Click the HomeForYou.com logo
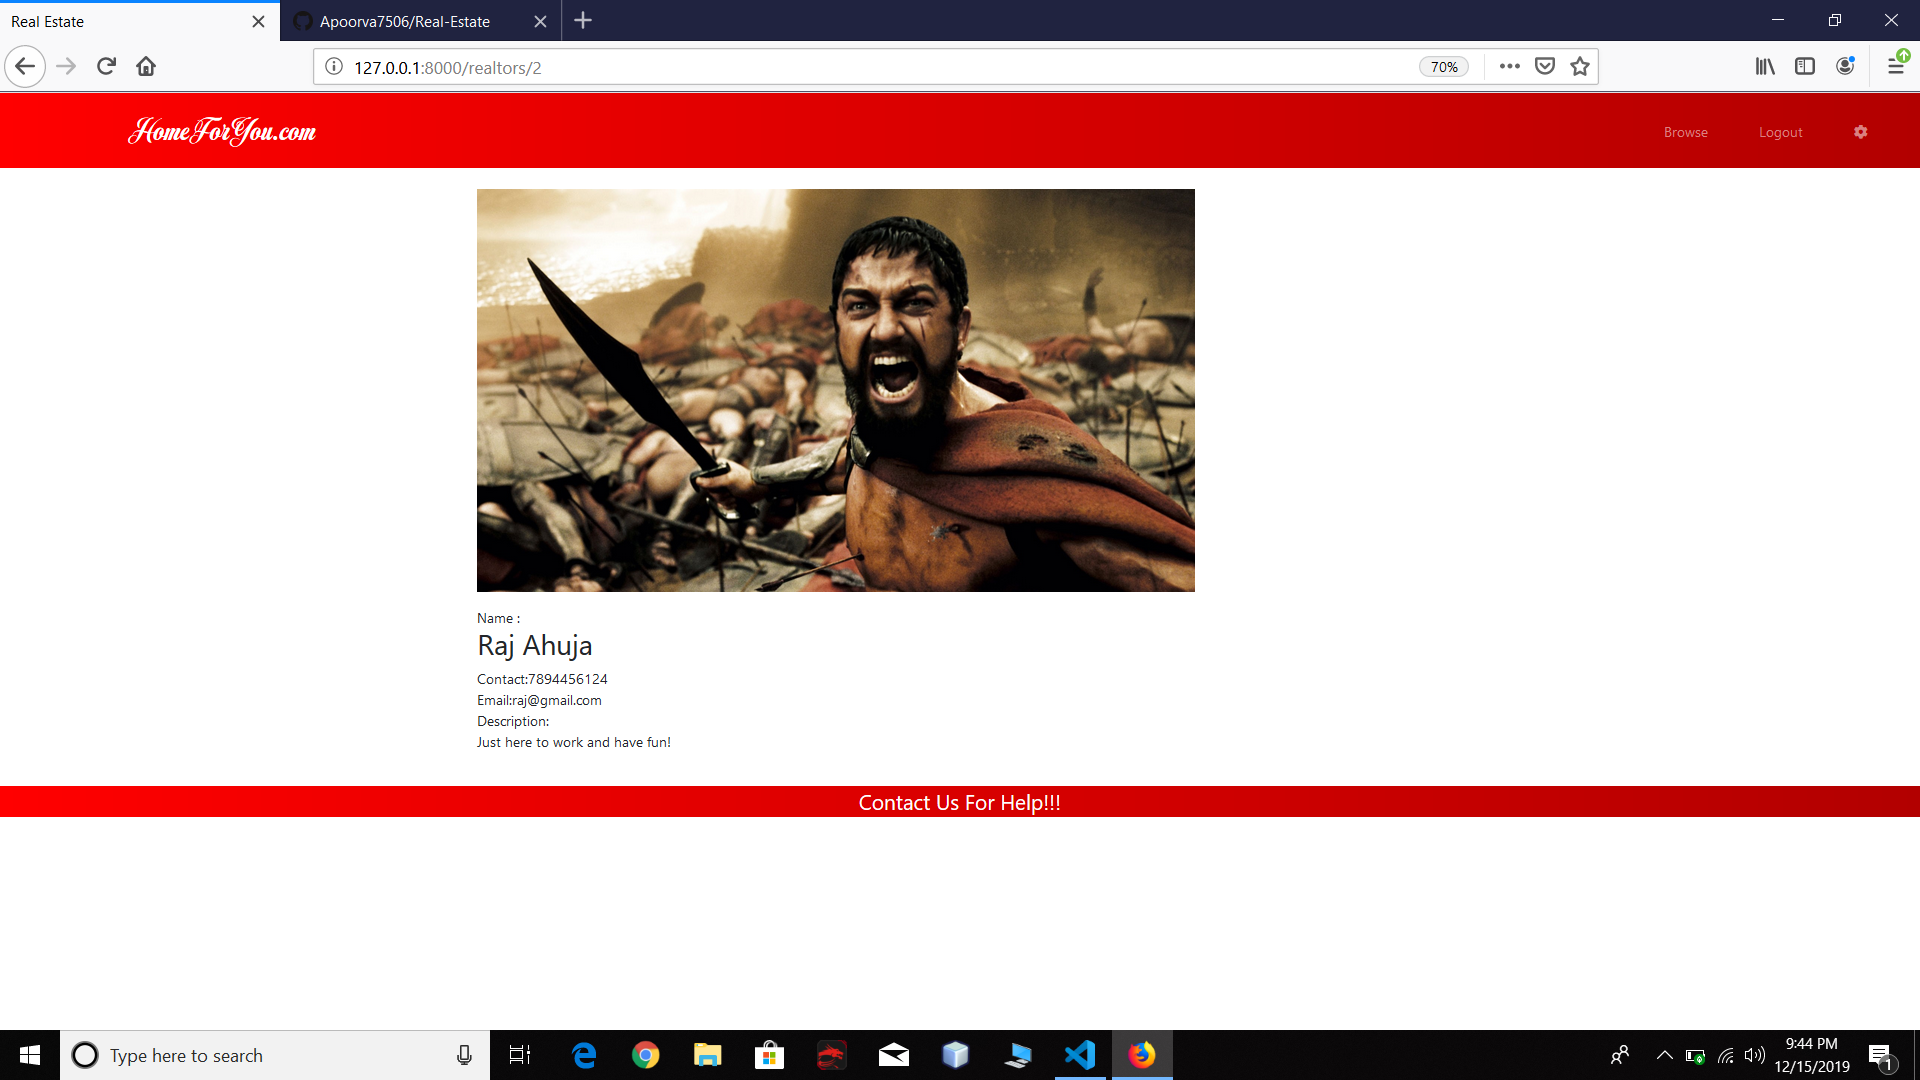 222,131
